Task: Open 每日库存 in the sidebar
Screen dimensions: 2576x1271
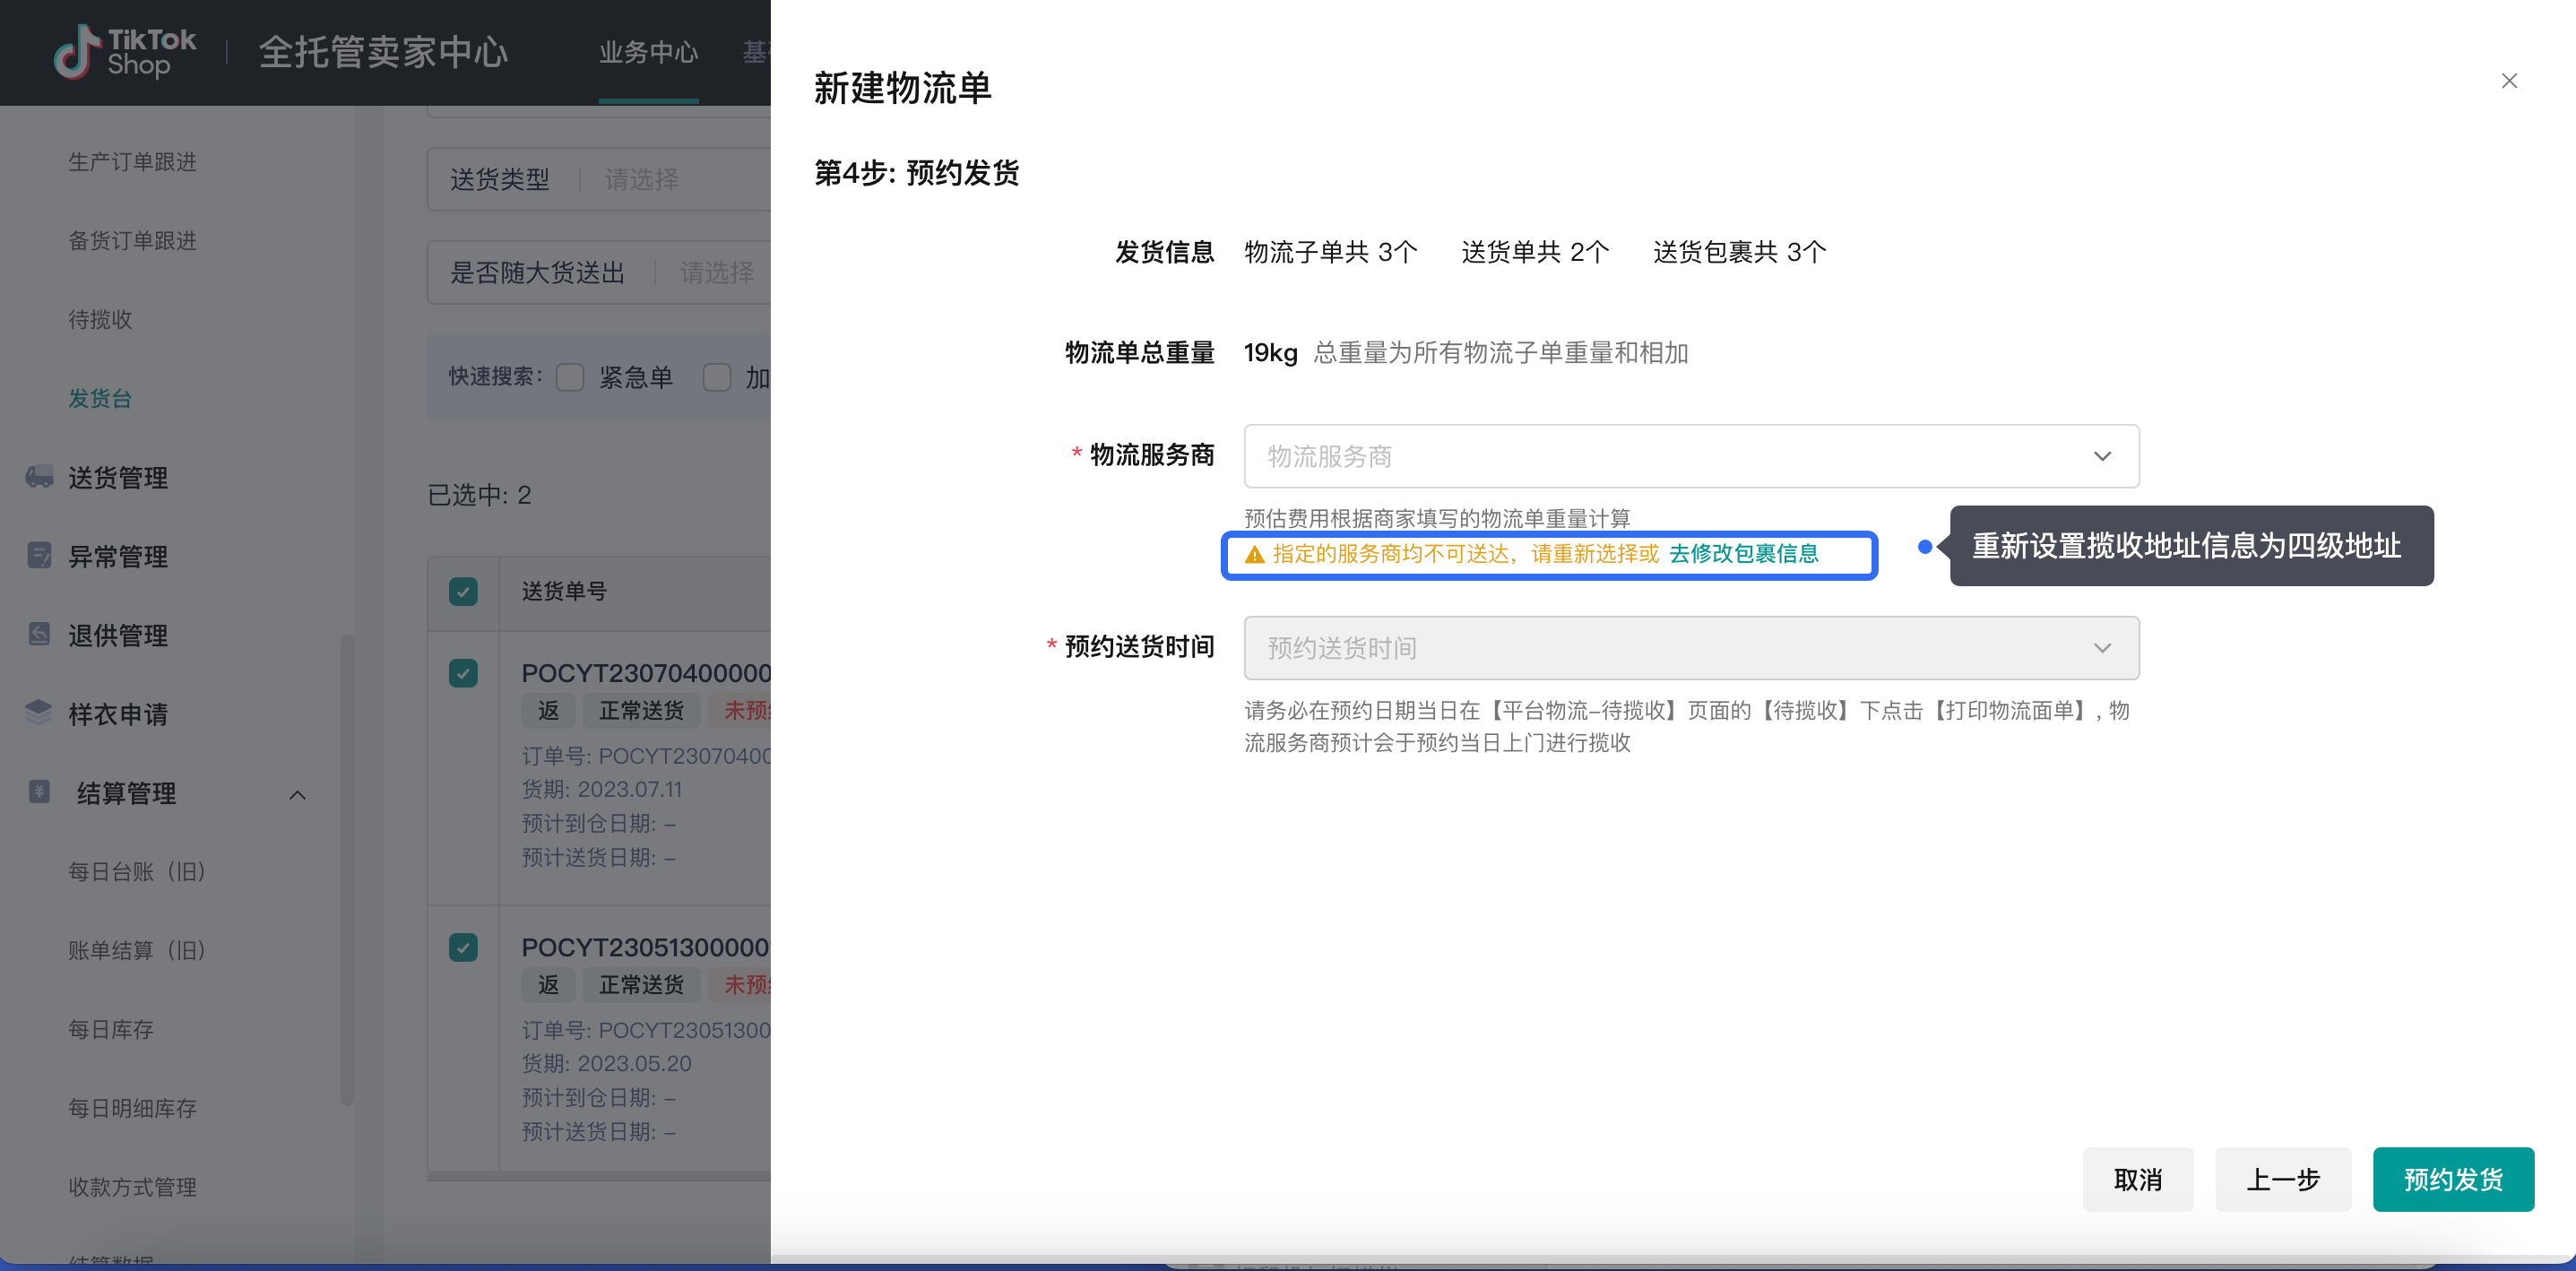Action: [x=111, y=1029]
